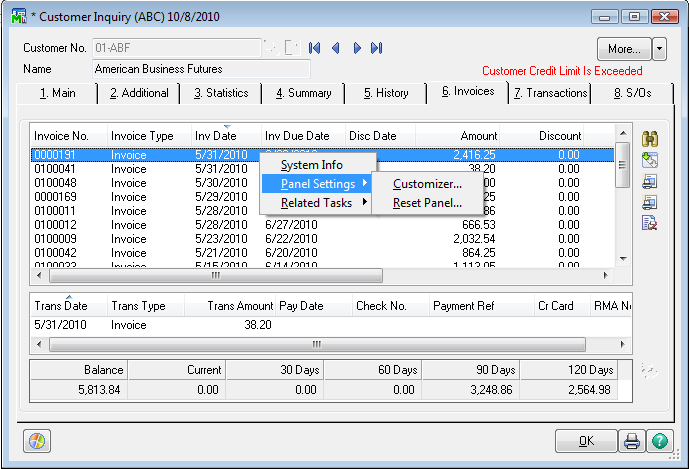Click the round Office-style button at bottom left
This screenshot has width=689, height=469.
(x=35, y=441)
